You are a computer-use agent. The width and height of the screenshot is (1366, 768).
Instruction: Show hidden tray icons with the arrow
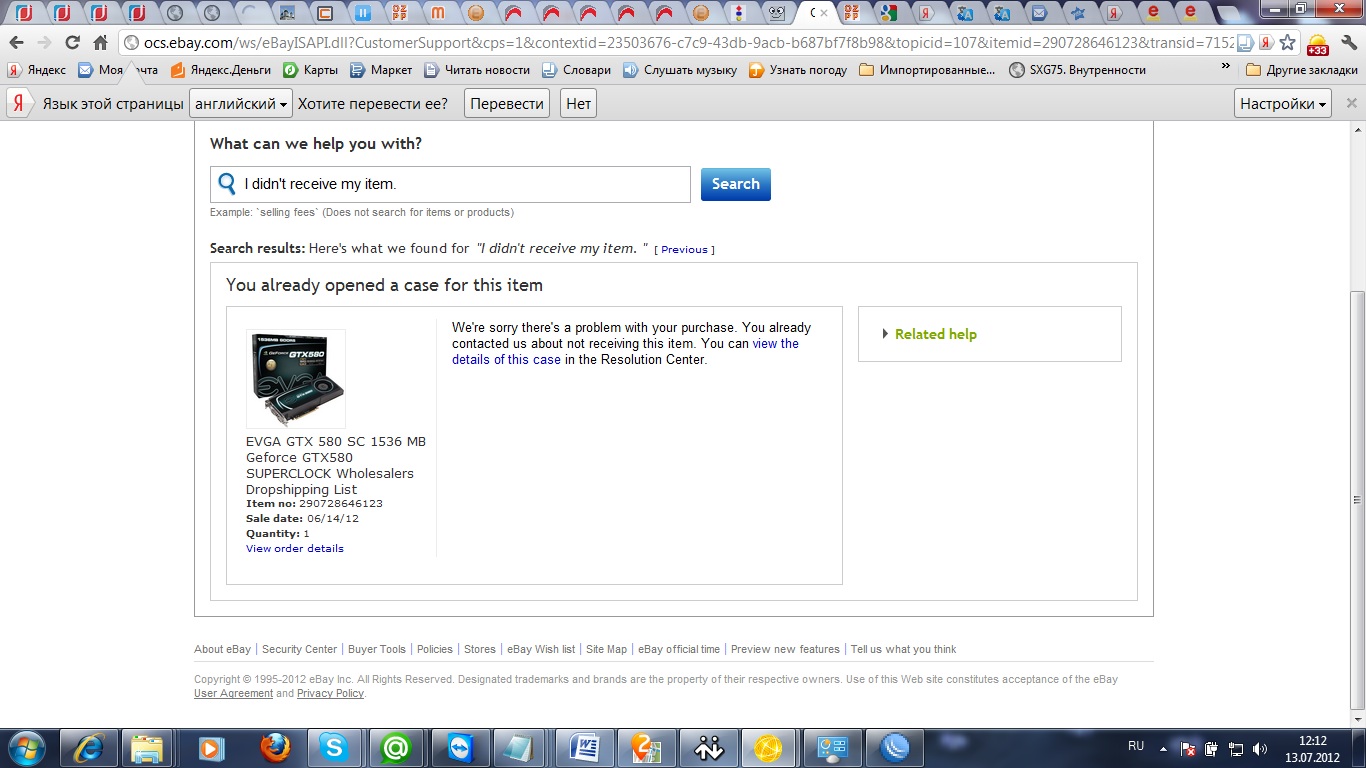click(1163, 748)
